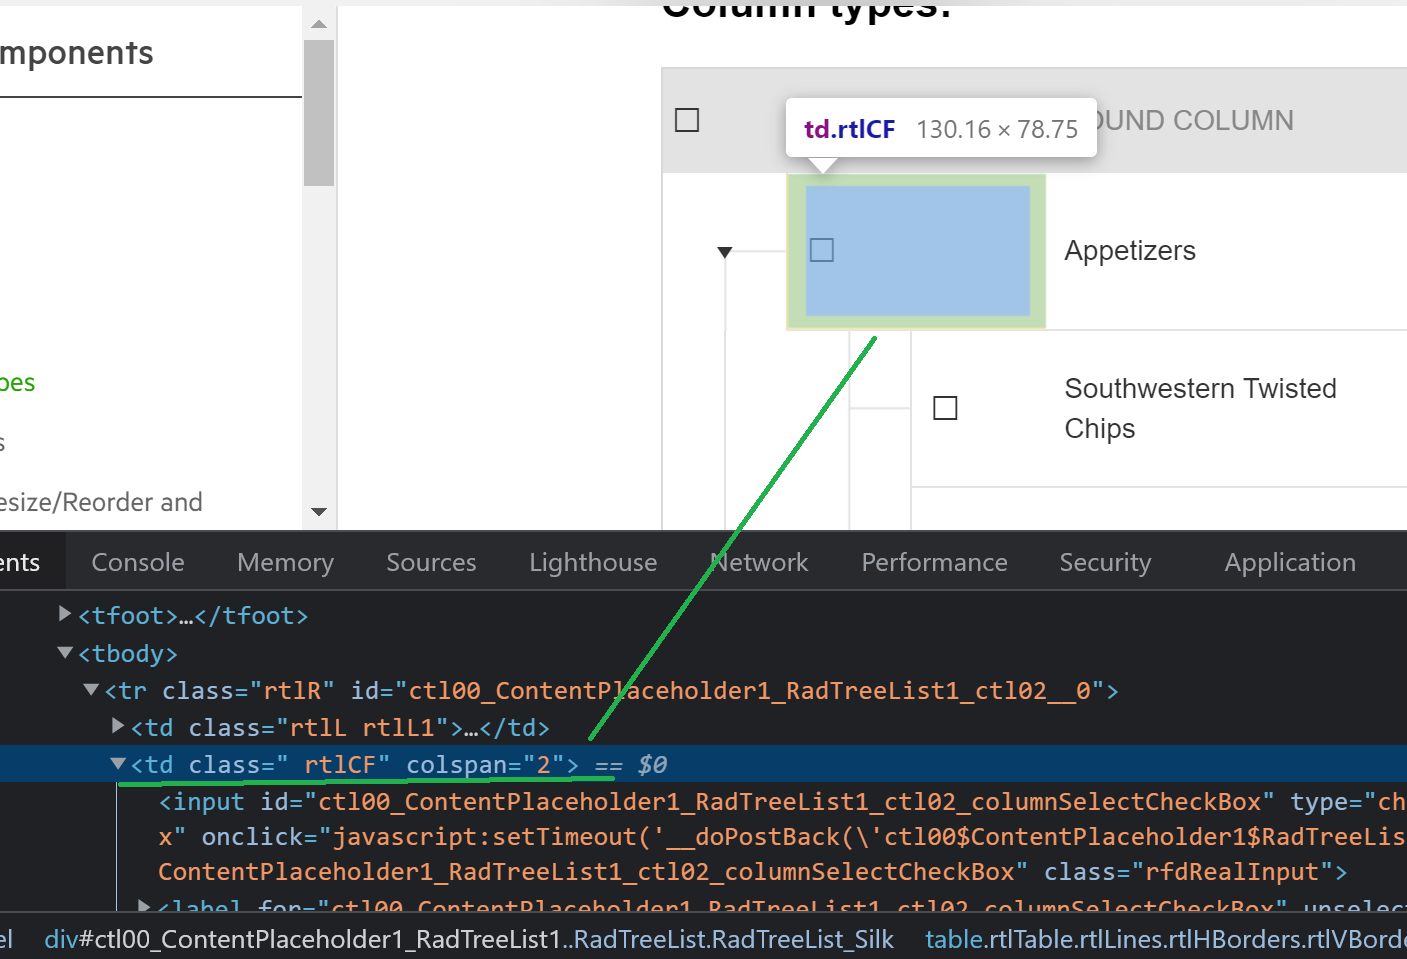The width and height of the screenshot is (1407, 959).
Task: Expand the td rtlL rtlL1 node
Action: 118,726
